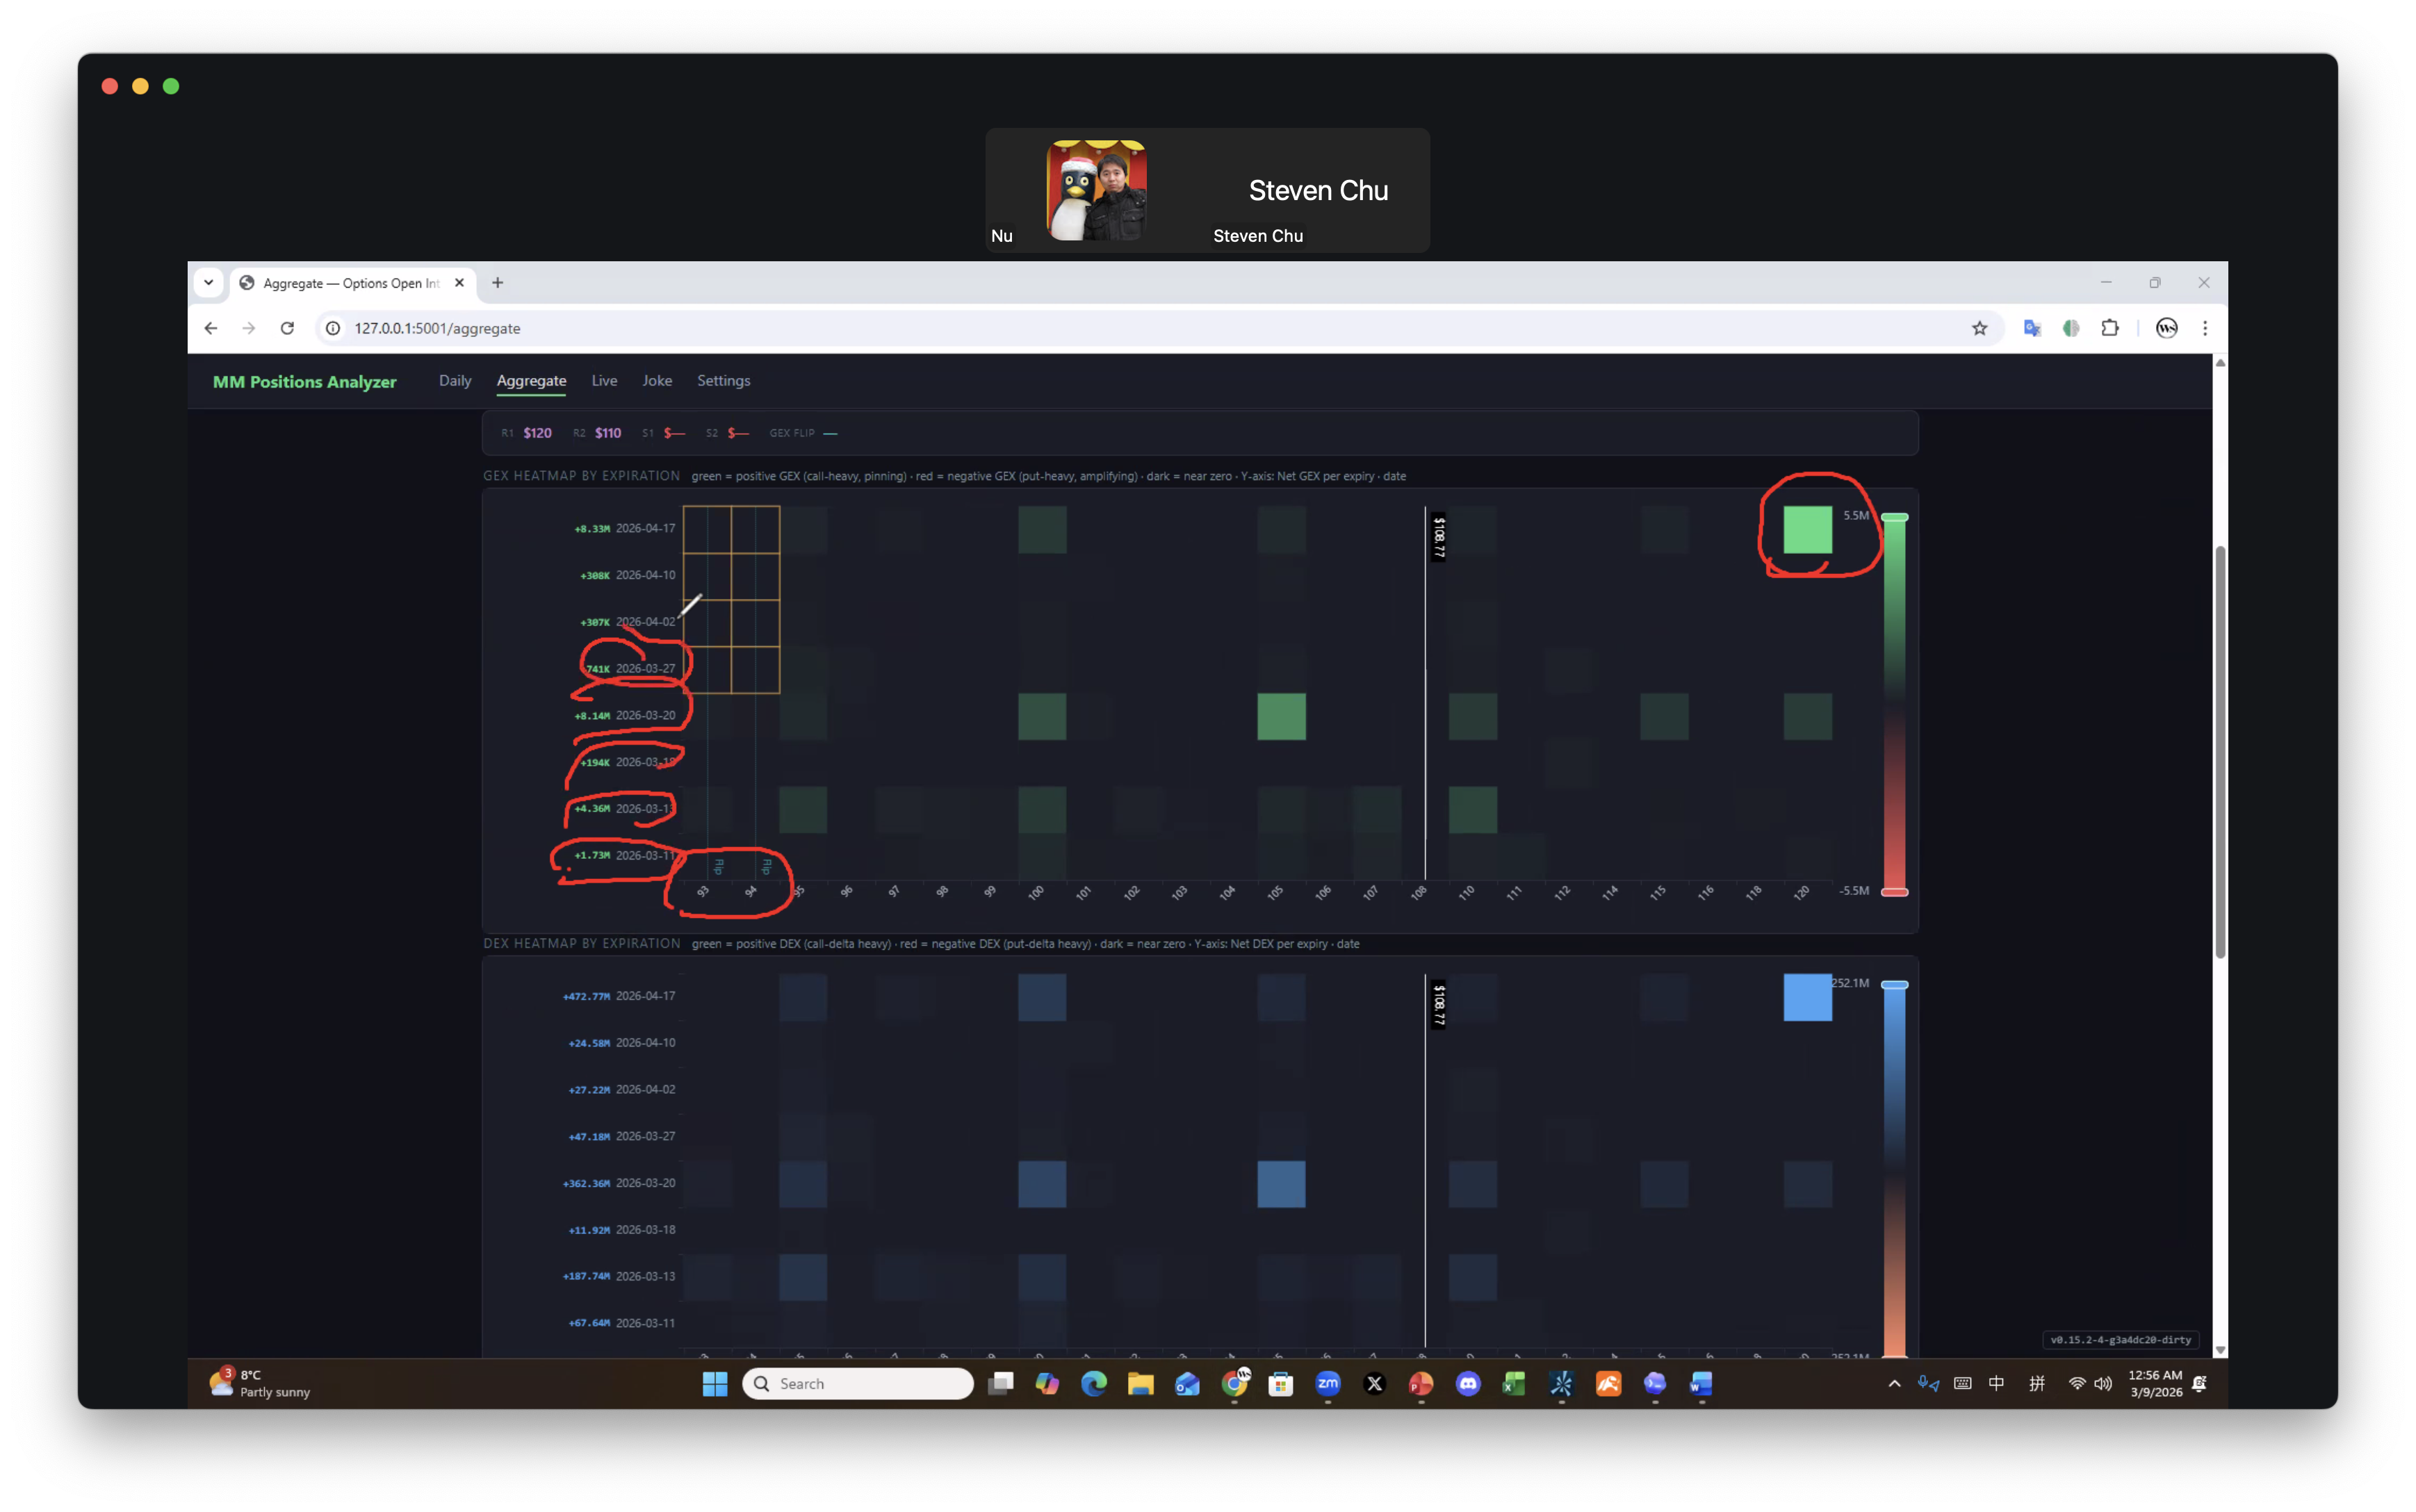Open Excel from the taskbar
The height and width of the screenshot is (1512, 2416).
click(x=1514, y=1383)
